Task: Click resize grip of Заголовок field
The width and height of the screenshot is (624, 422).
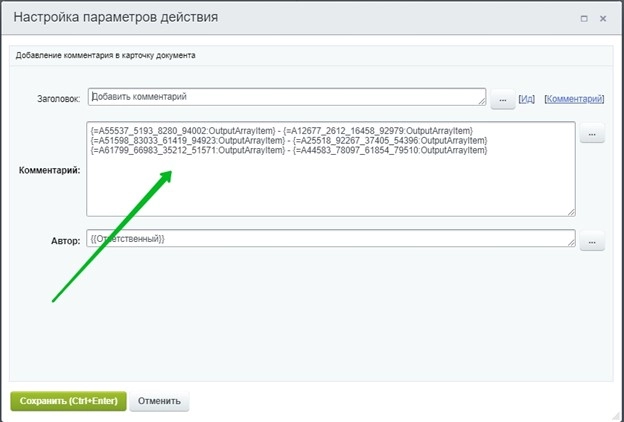Action: (481, 101)
